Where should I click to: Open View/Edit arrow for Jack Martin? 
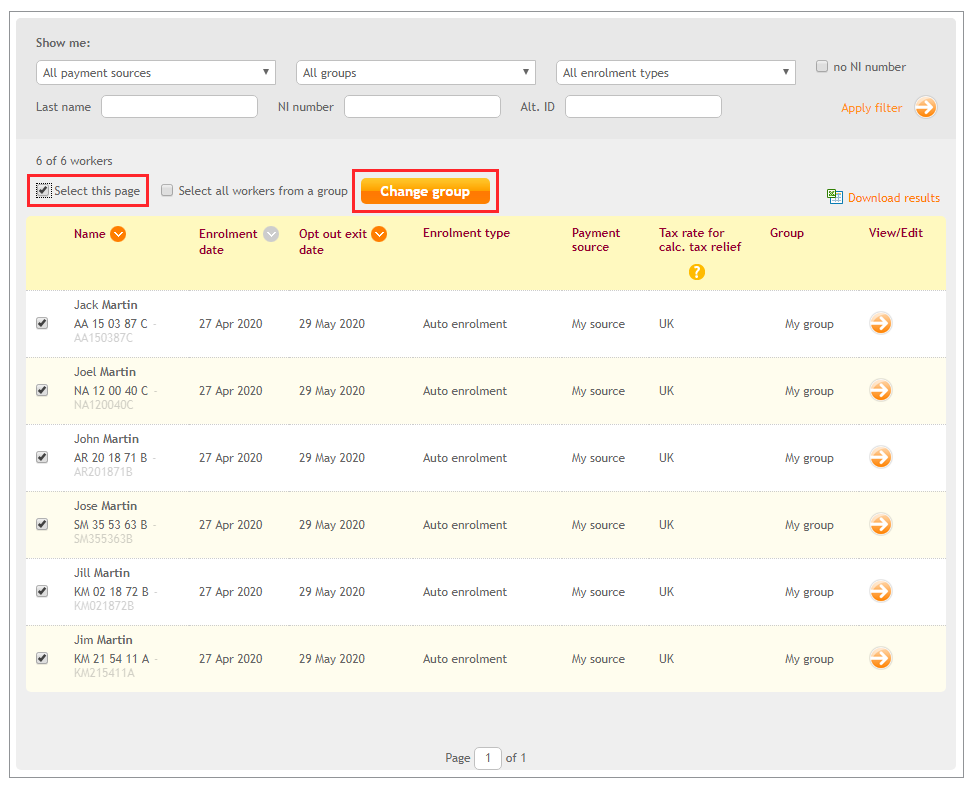click(880, 323)
